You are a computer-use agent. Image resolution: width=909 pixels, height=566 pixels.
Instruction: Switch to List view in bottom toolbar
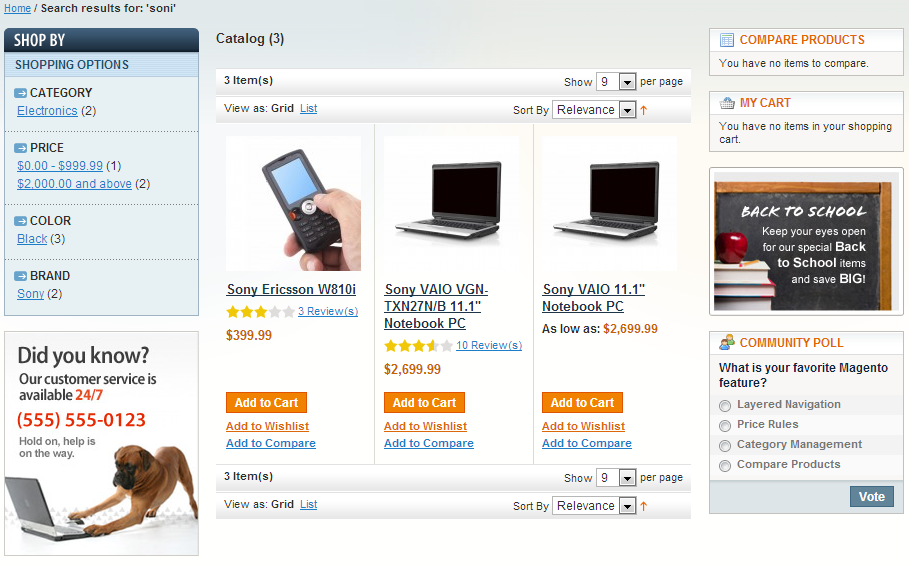pyautogui.click(x=308, y=505)
